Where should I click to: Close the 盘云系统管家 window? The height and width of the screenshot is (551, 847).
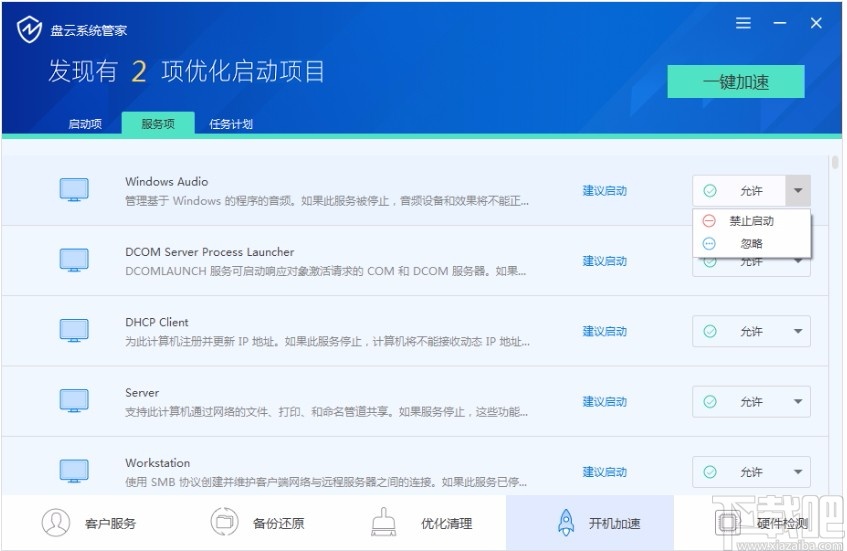click(816, 23)
